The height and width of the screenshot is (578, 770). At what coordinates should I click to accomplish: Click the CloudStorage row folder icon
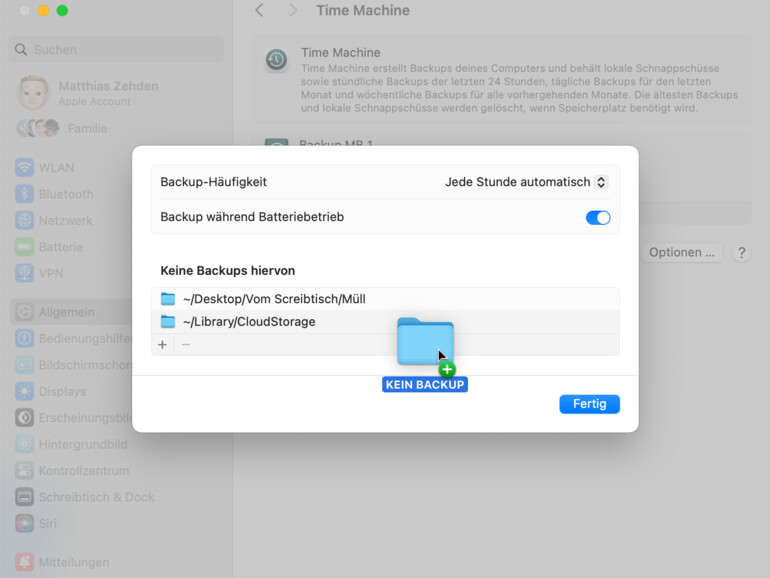pyautogui.click(x=168, y=322)
